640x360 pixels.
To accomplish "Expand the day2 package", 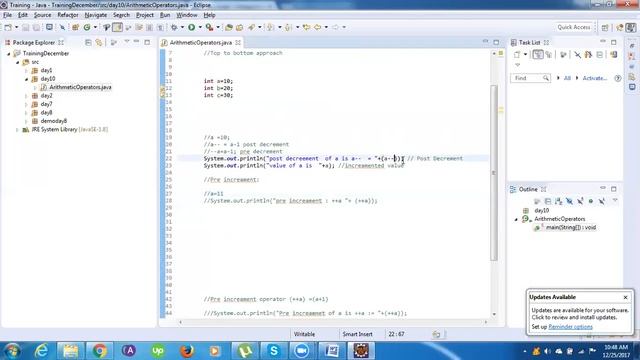I will 27,96.
